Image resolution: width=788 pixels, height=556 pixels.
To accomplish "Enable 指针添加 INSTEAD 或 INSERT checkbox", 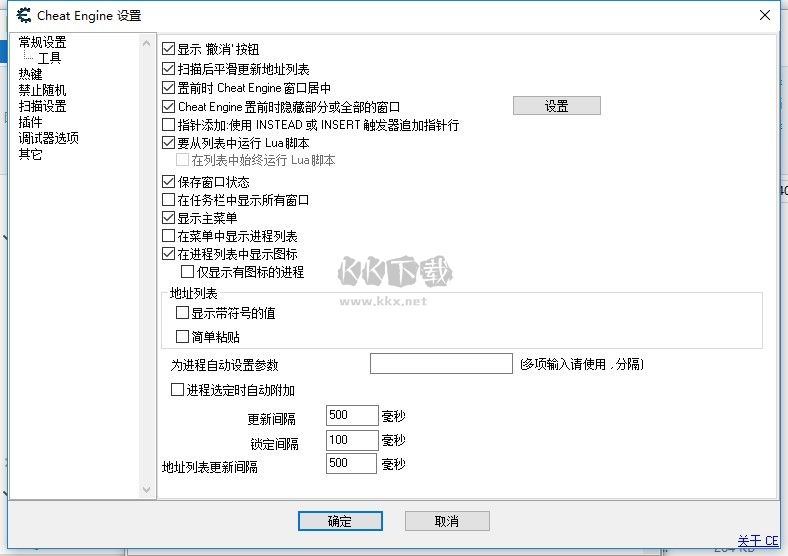I will click(x=168, y=125).
